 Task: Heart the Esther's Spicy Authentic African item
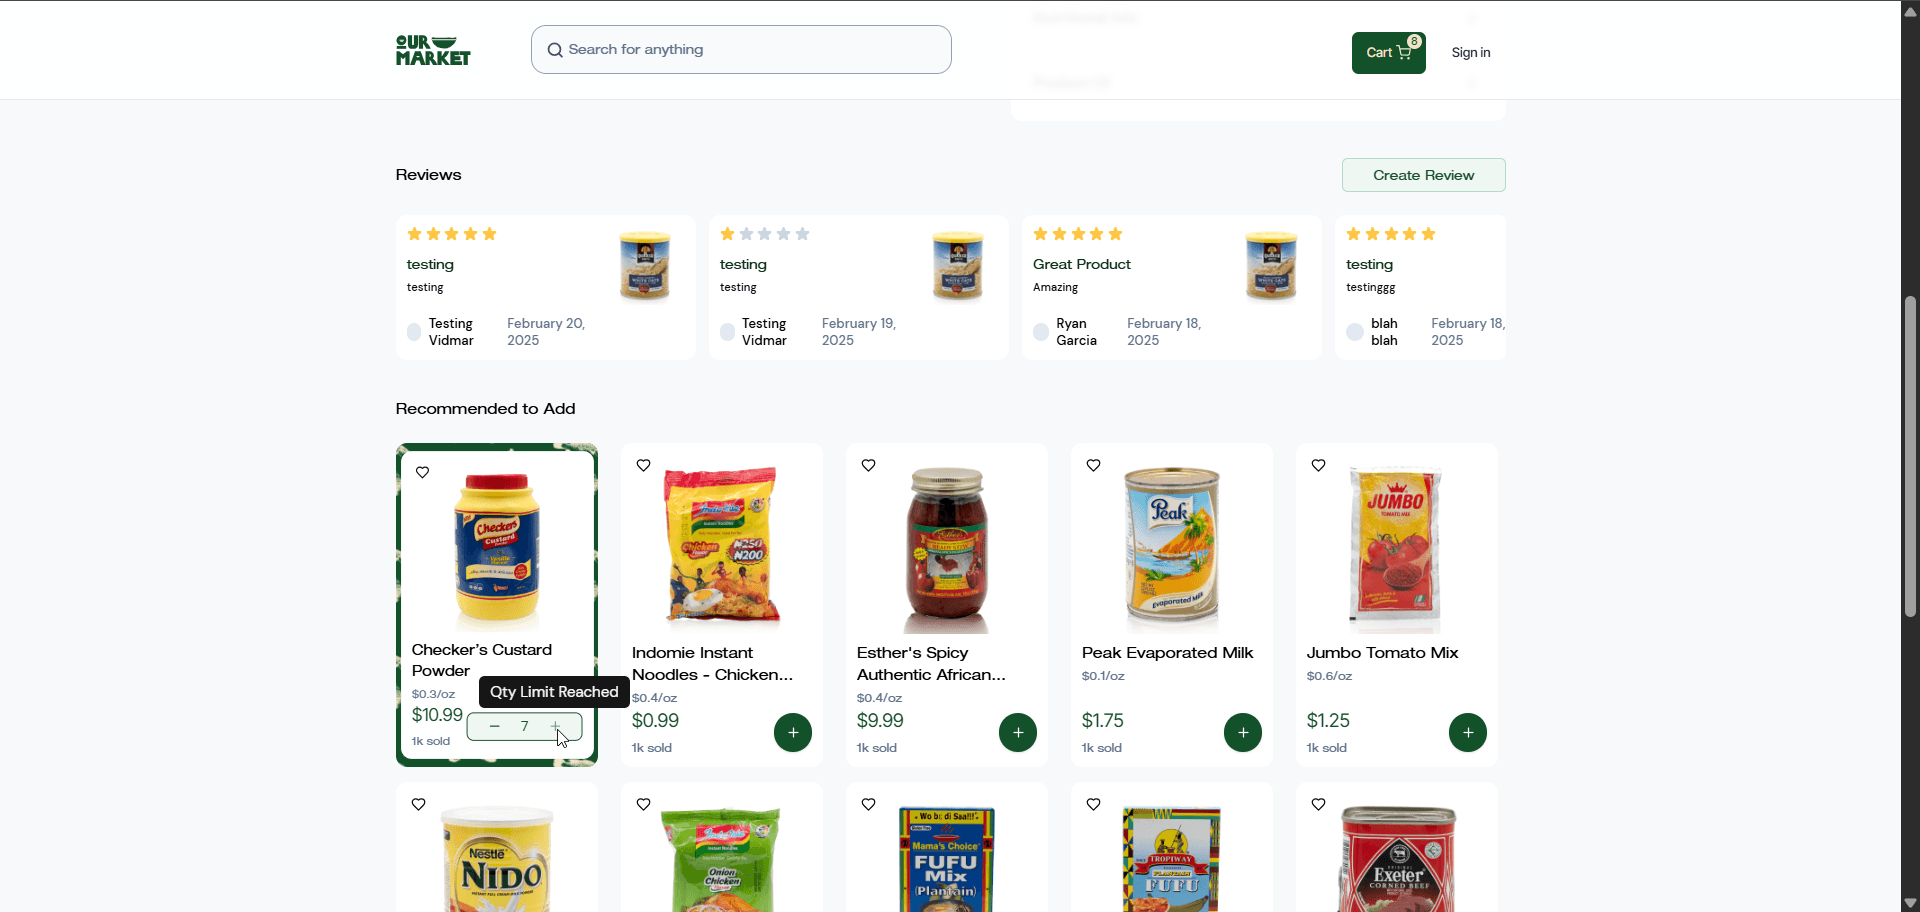tap(869, 465)
